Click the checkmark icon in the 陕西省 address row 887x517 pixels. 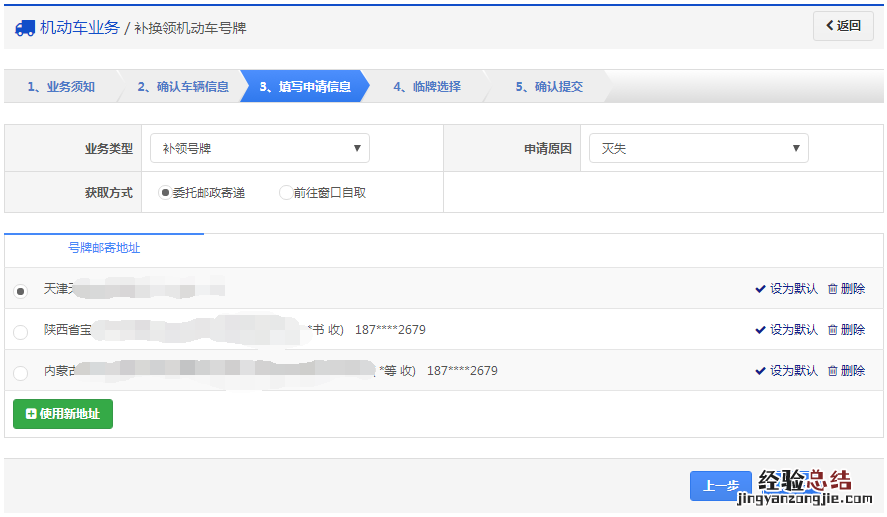tap(760, 330)
